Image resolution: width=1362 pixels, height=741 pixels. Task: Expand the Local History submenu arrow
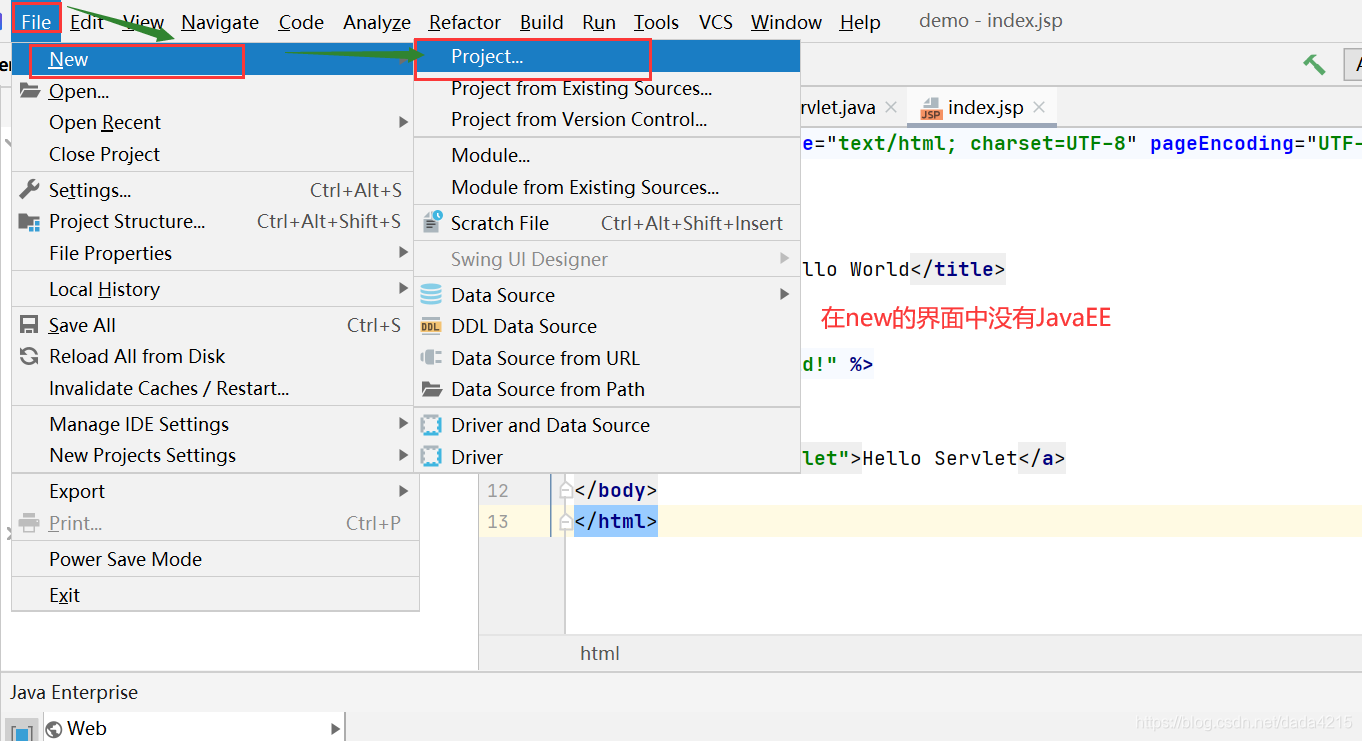pos(403,289)
